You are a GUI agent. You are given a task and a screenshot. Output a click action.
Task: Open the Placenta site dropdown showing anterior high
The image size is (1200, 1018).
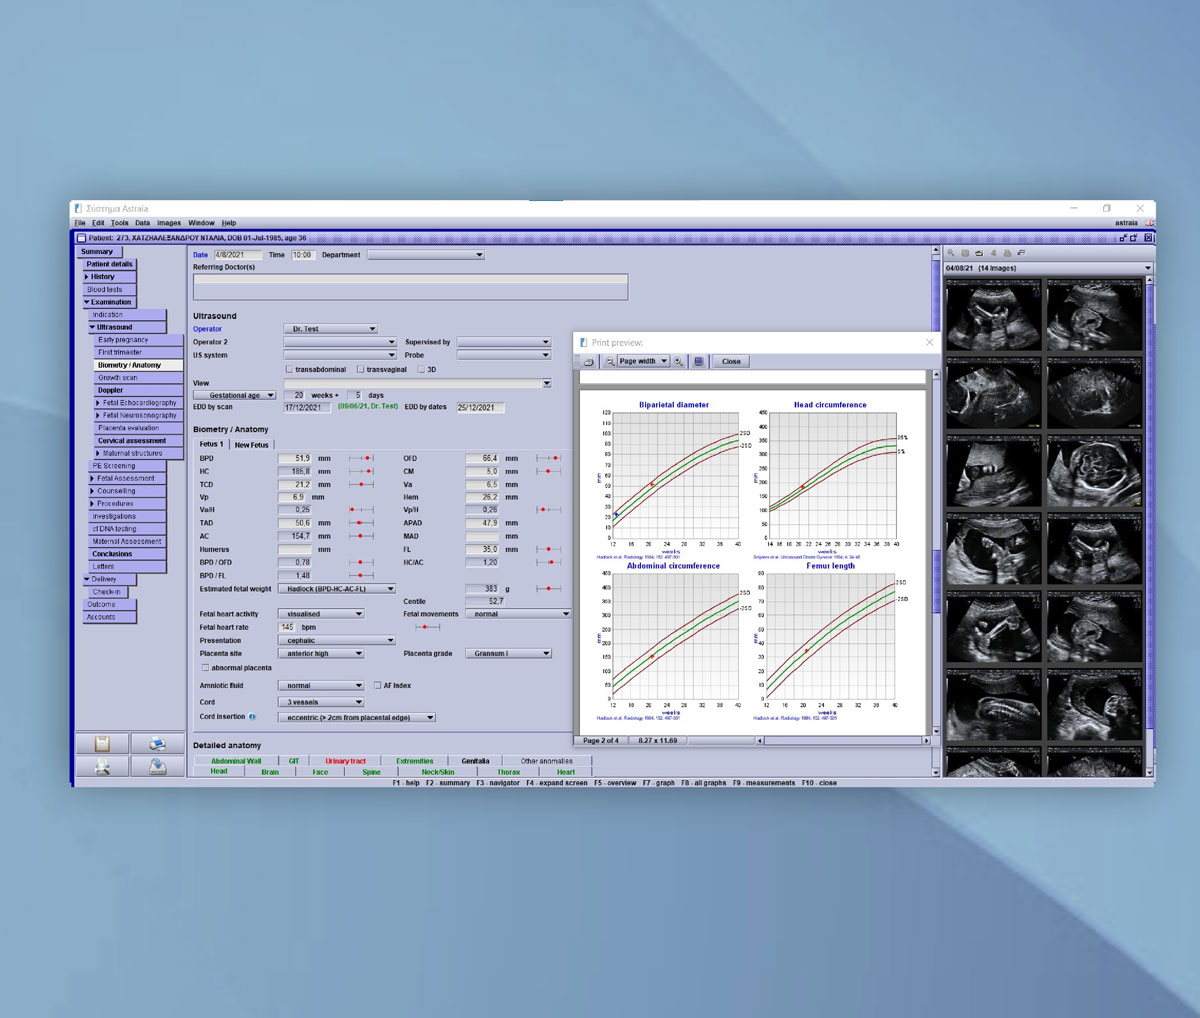point(321,653)
